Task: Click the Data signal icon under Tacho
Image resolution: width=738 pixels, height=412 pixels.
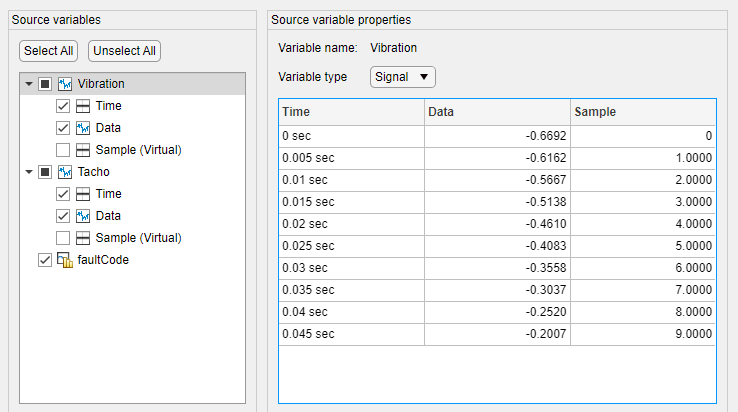Action: coord(83,216)
